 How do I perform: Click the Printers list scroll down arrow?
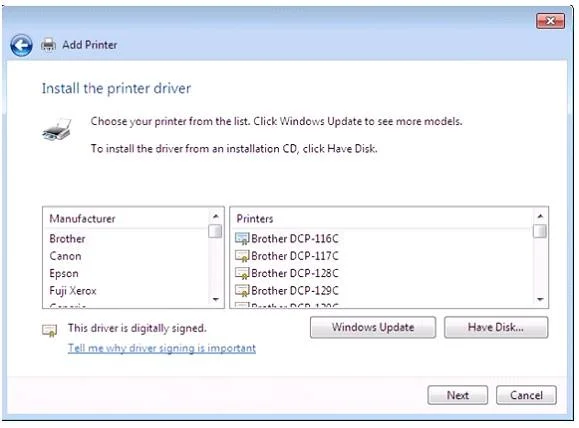(540, 299)
